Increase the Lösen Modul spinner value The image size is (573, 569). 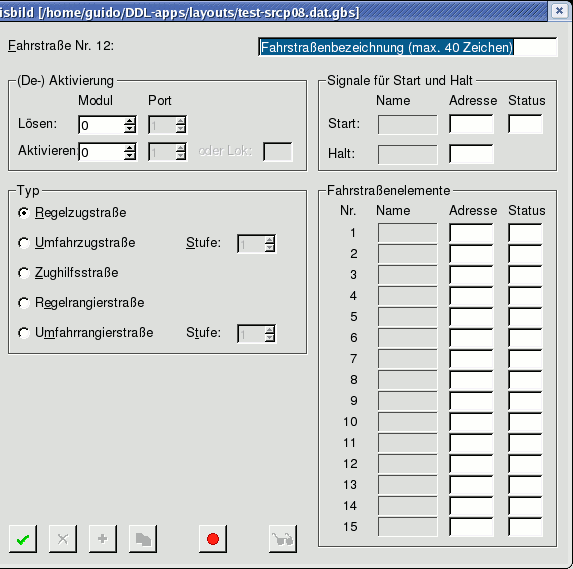(129, 121)
